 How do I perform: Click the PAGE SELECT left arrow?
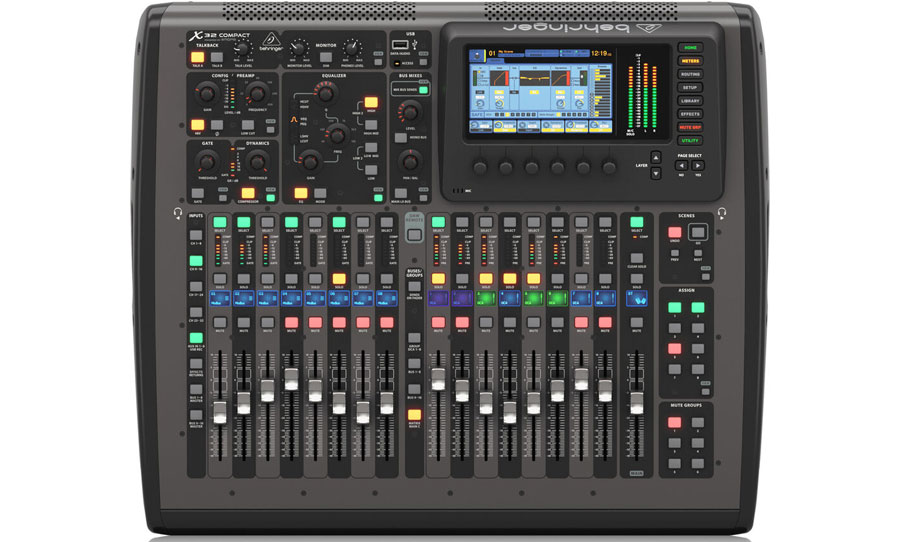point(681,165)
